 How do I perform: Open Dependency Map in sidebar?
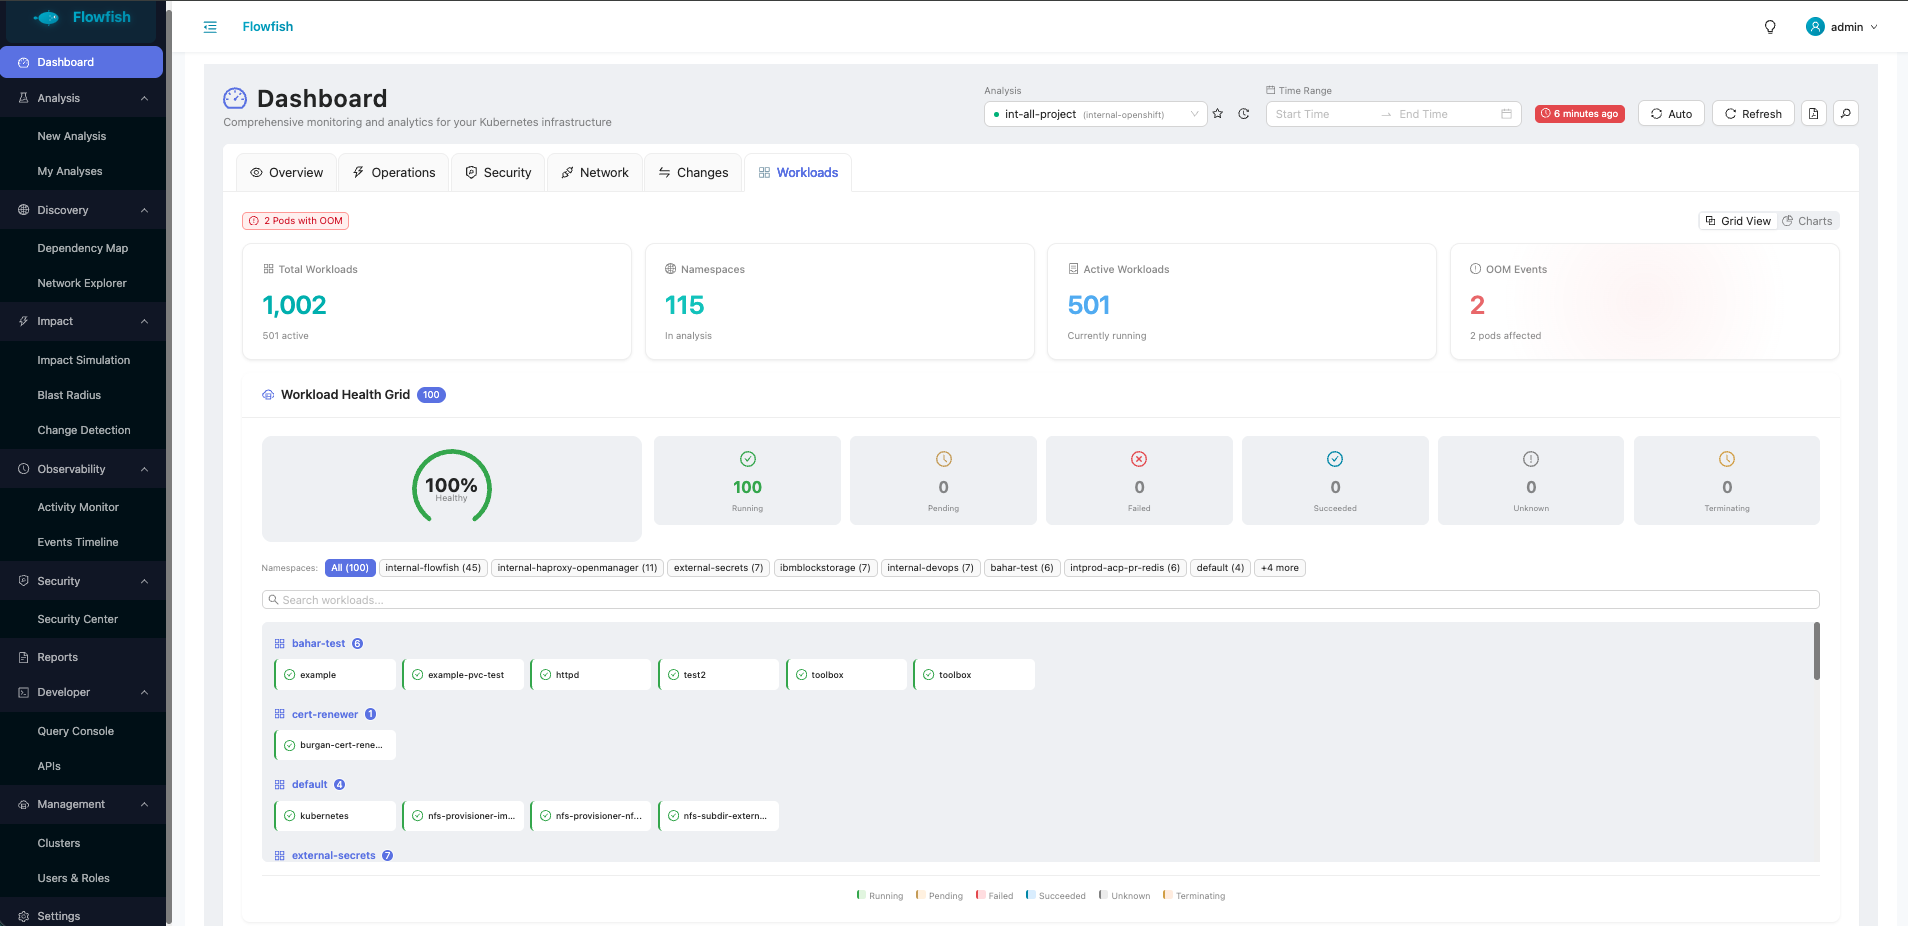[x=83, y=248]
